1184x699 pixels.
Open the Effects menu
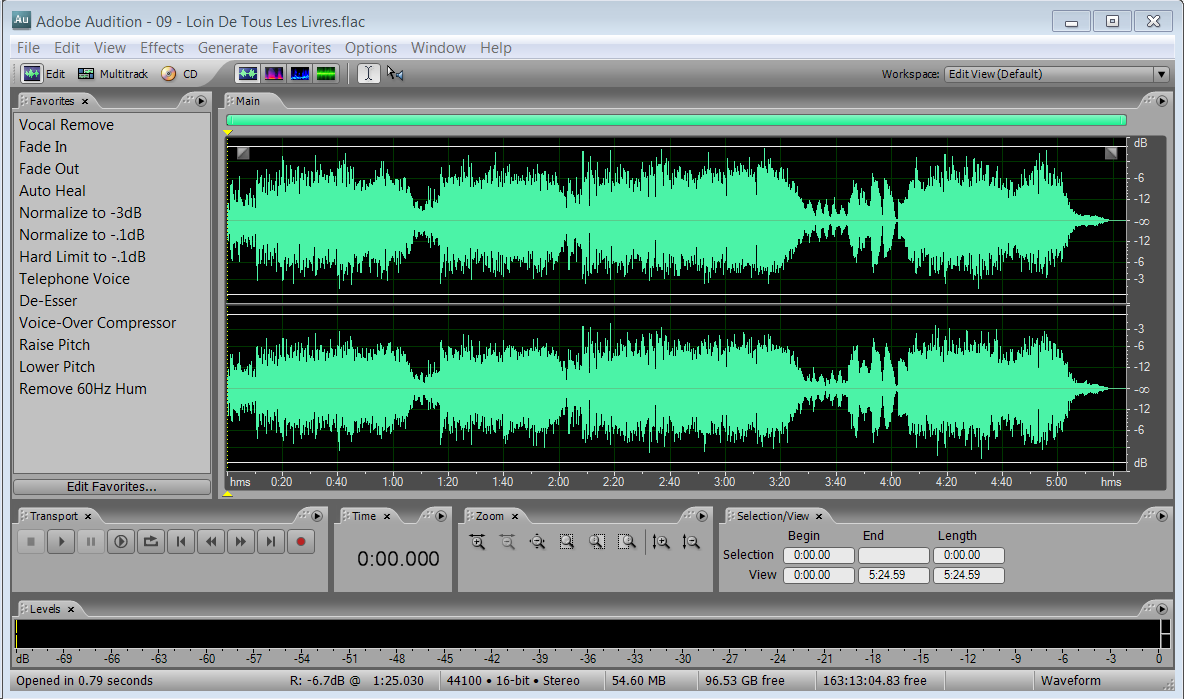point(162,48)
